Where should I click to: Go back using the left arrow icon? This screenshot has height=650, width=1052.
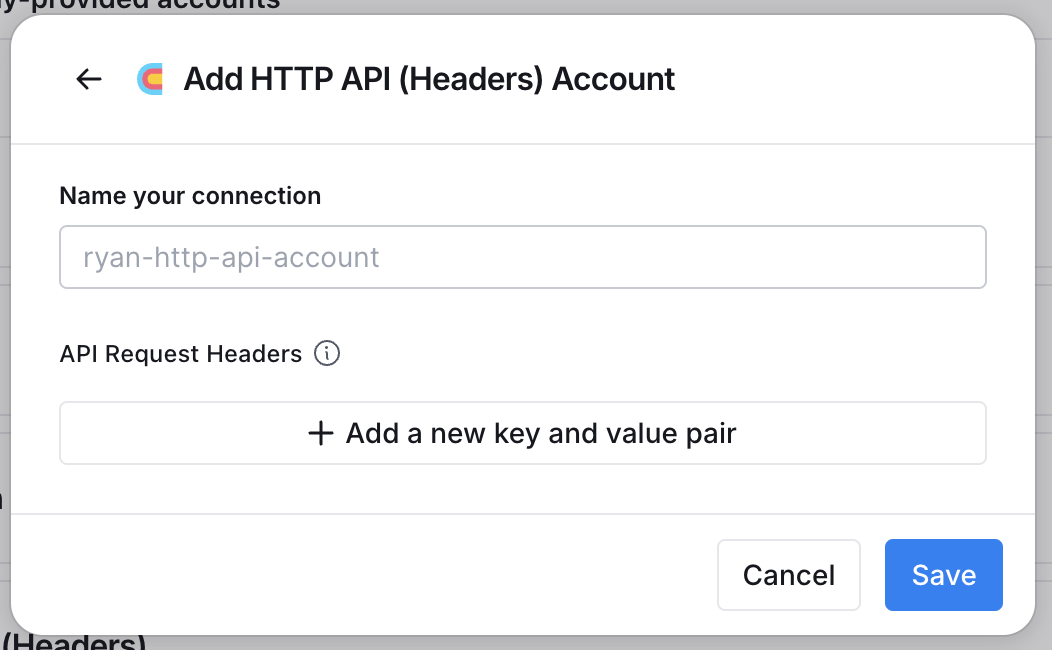(89, 79)
